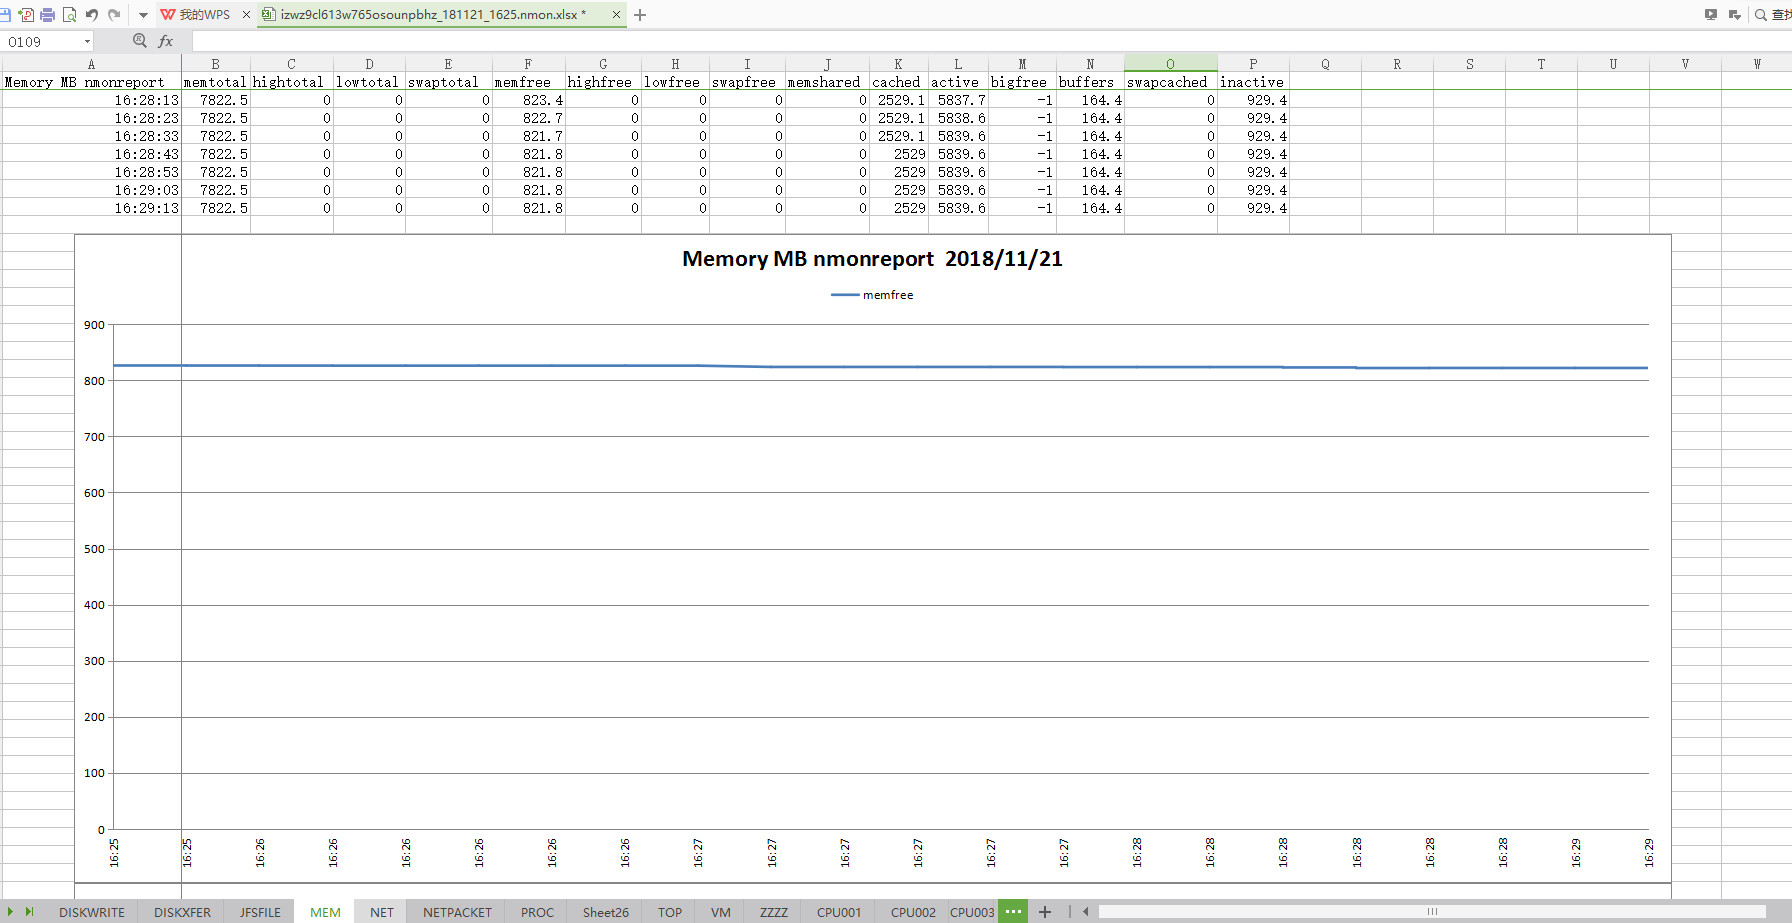Switch to the VM sheet tab
The width and height of the screenshot is (1792, 923).
(x=721, y=912)
